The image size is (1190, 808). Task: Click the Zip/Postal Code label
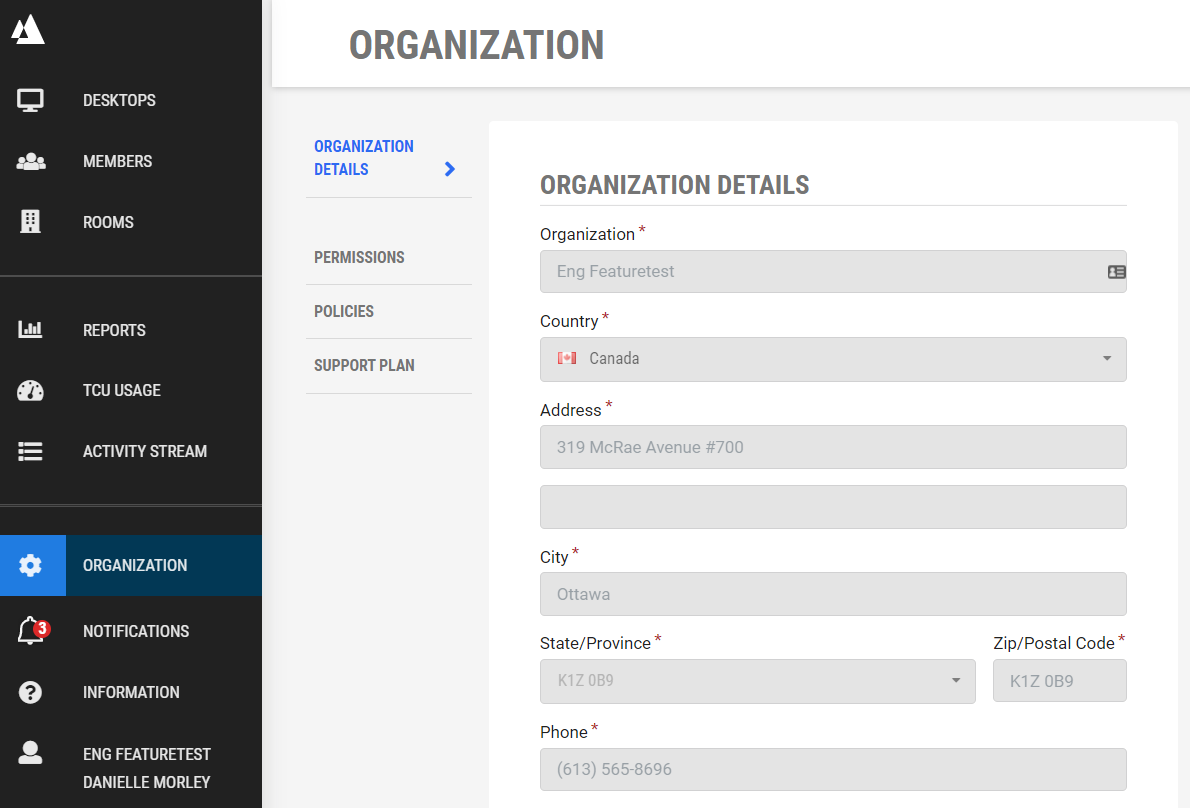click(x=1053, y=643)
